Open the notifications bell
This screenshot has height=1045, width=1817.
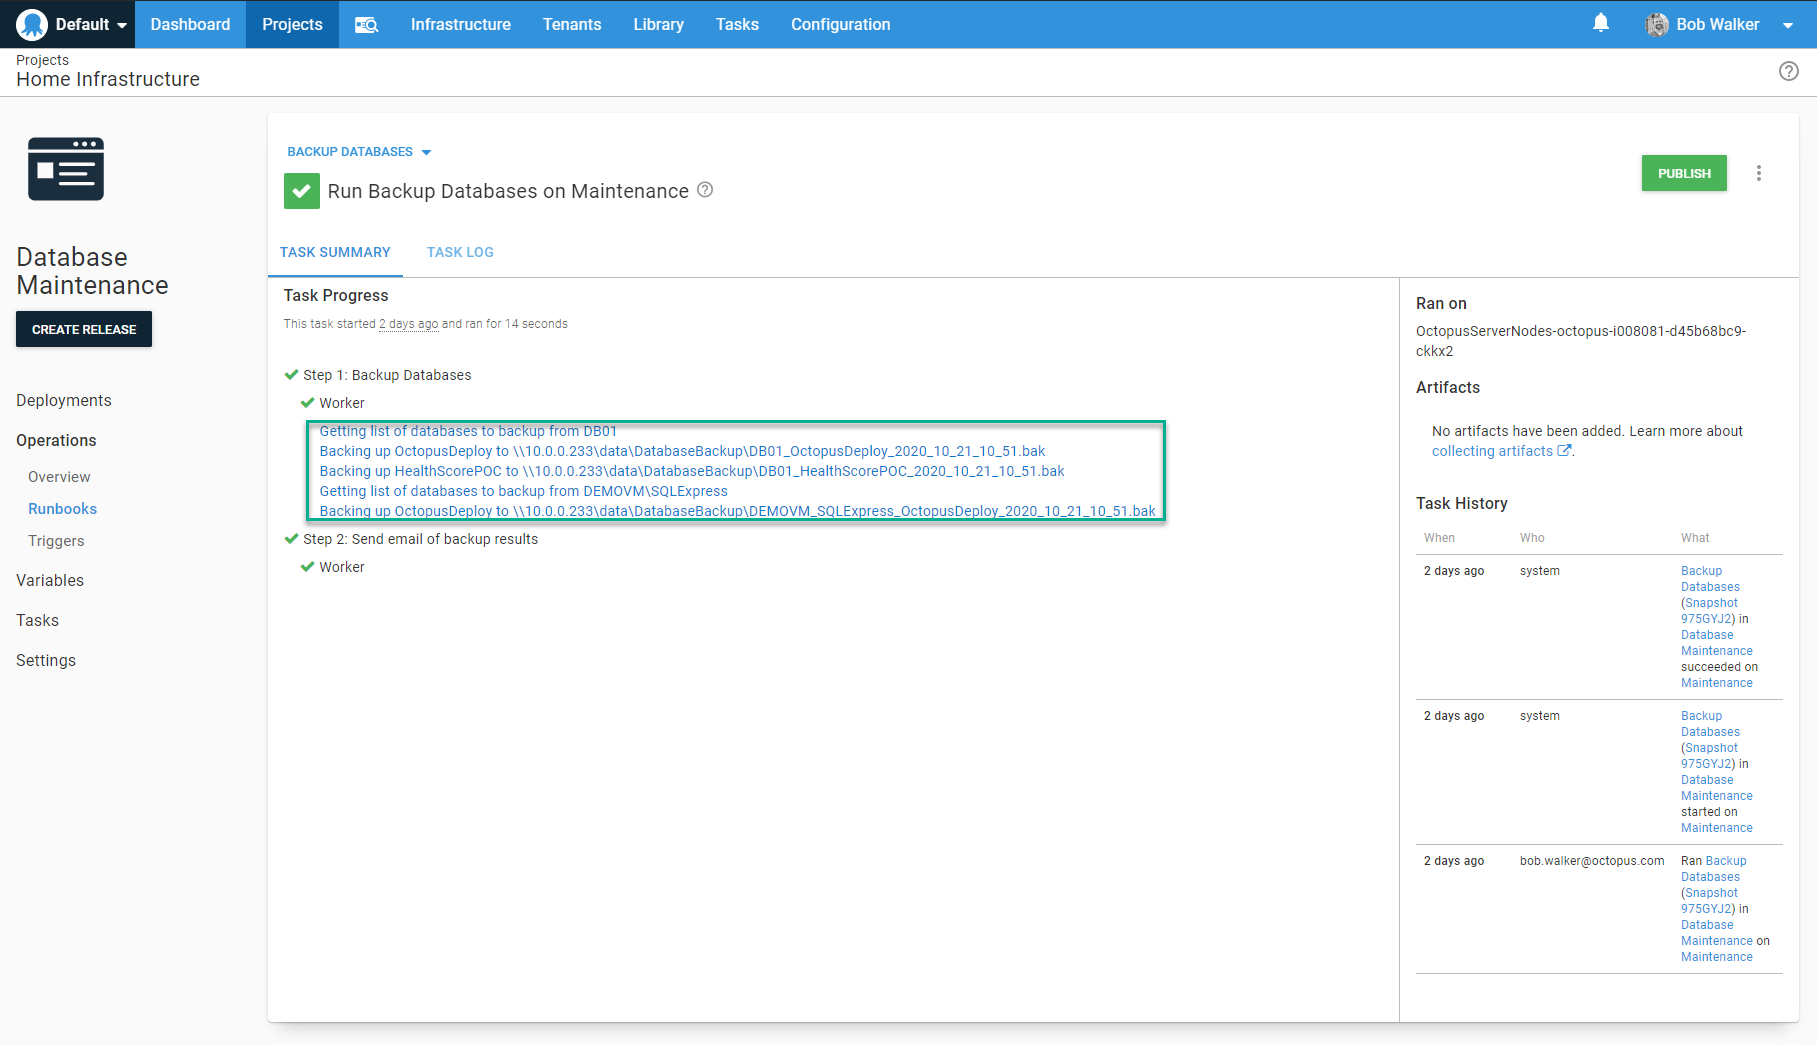click(x=1600, y=23)
